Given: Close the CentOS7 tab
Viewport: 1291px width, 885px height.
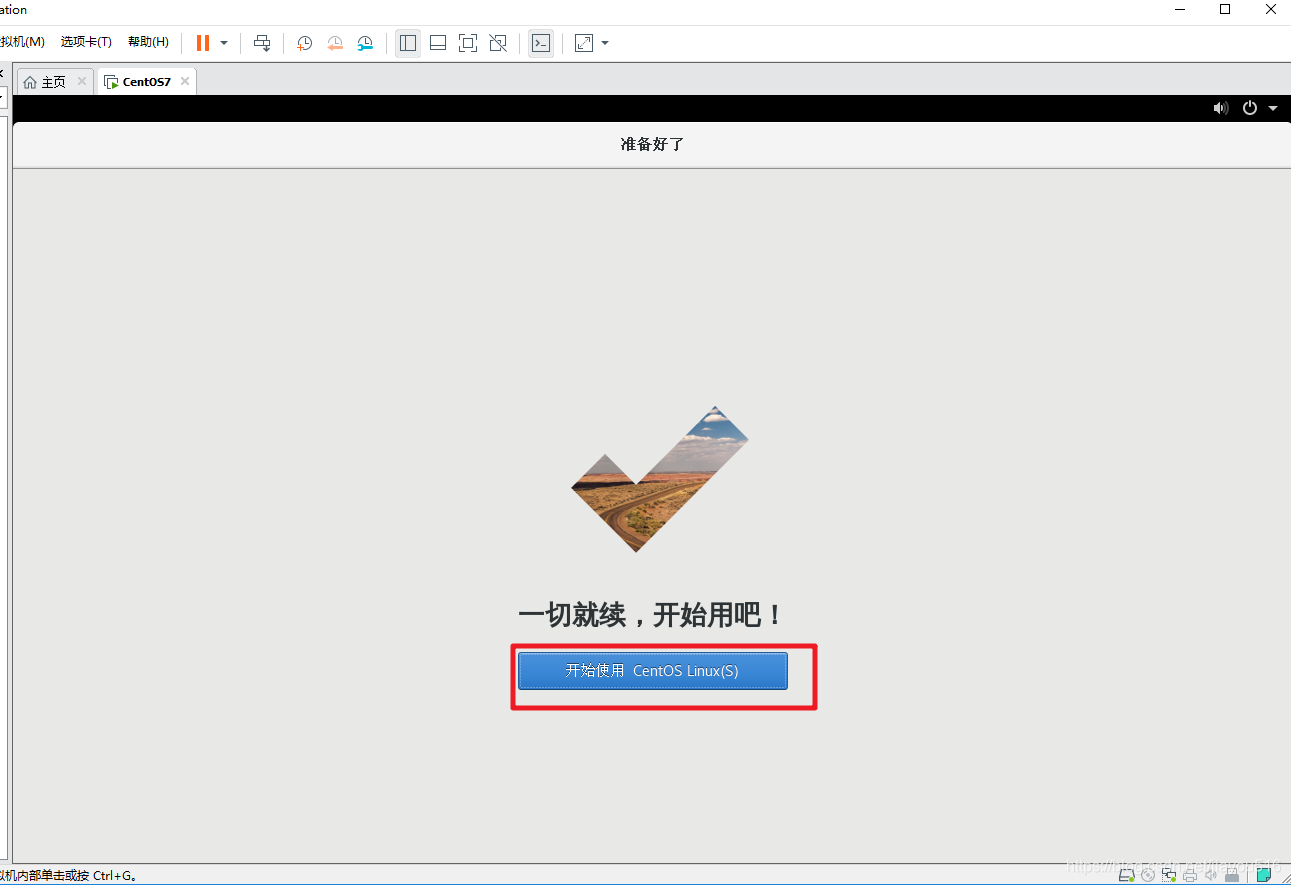Looking at the screenshot, I should [x=185, y=82].
